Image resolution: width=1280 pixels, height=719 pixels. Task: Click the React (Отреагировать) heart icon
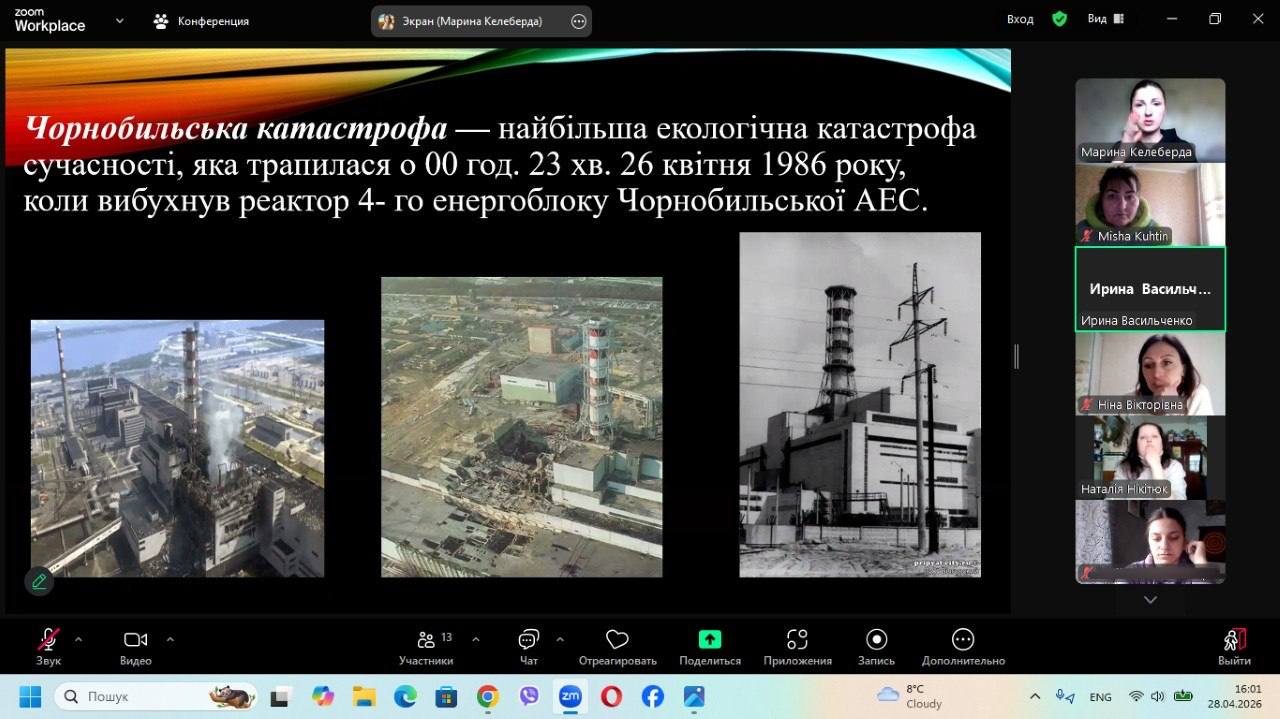tap(617, 647)
